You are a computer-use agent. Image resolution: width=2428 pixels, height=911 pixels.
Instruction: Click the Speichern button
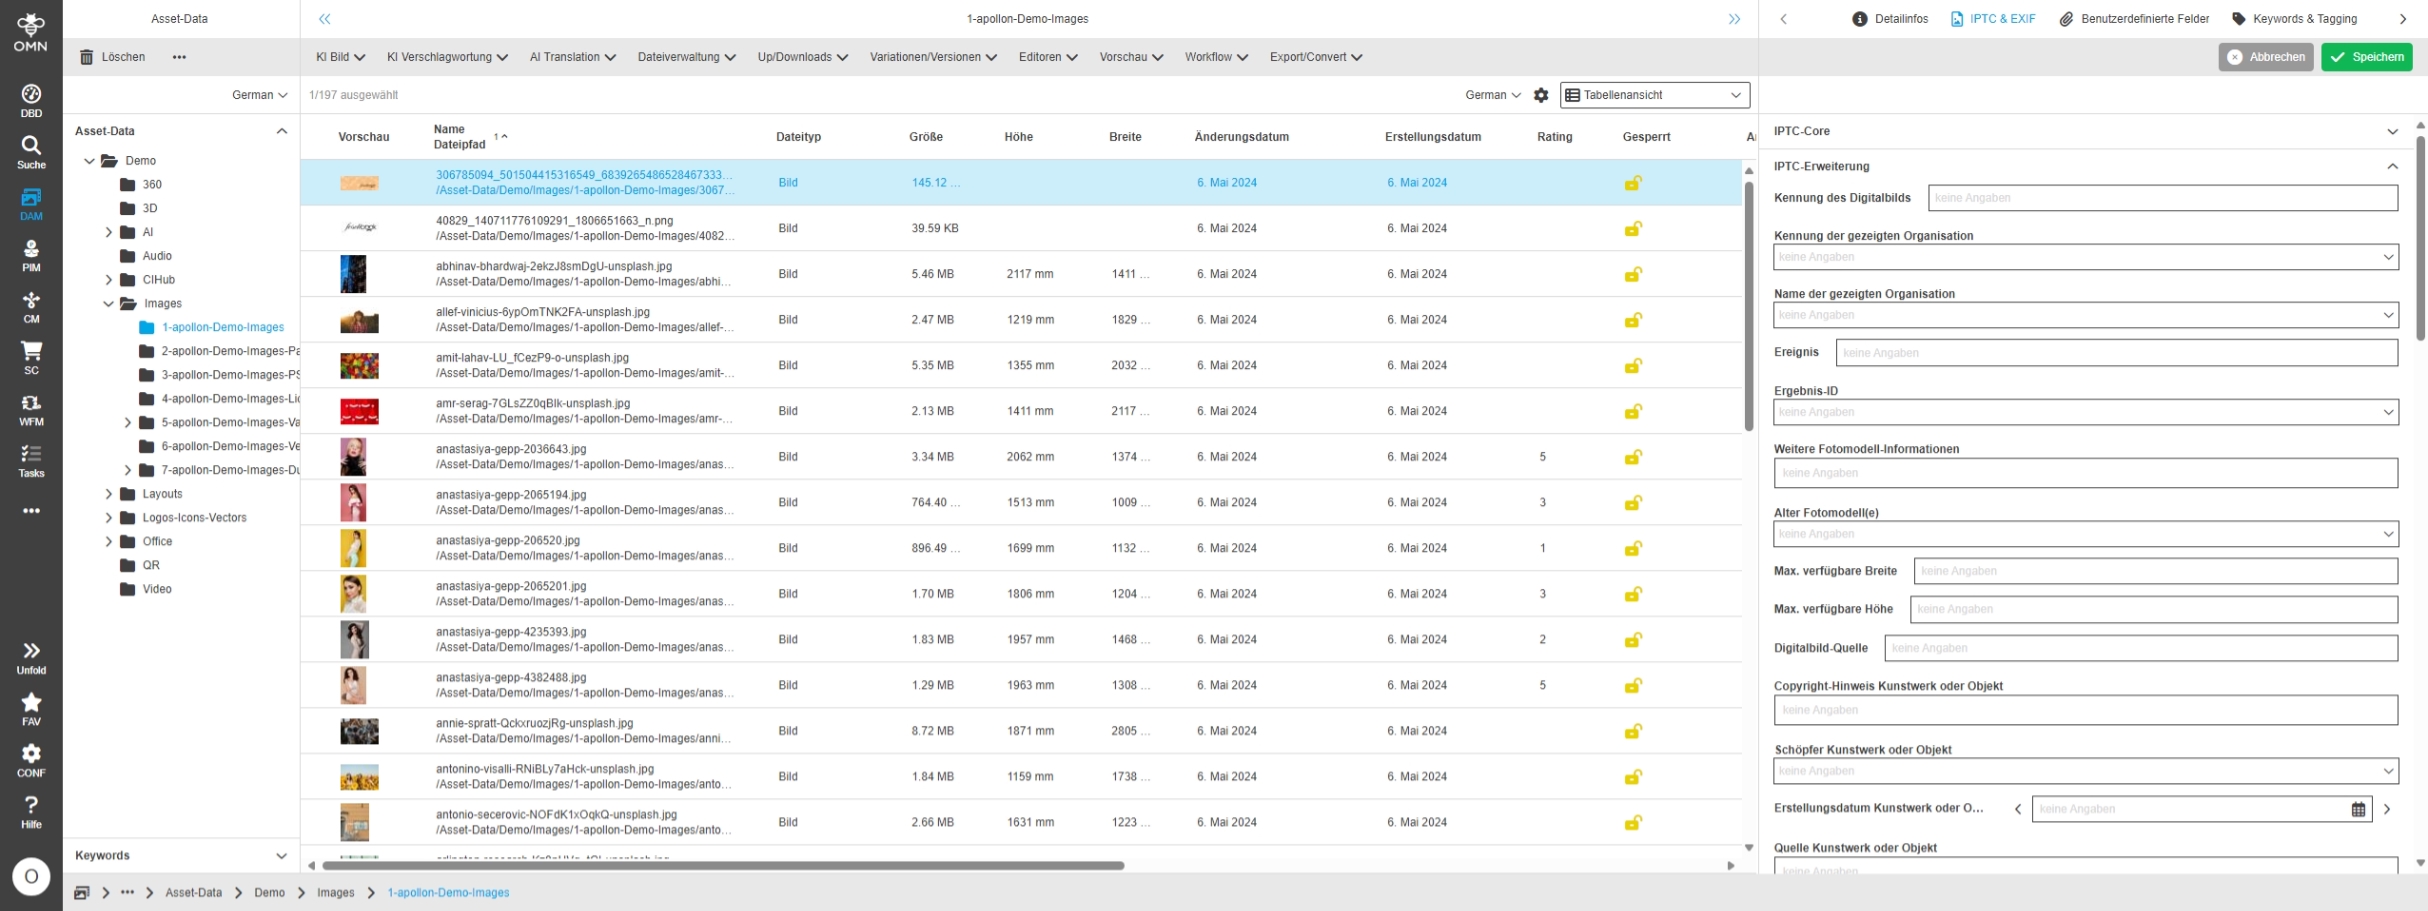pos(2366,57)
